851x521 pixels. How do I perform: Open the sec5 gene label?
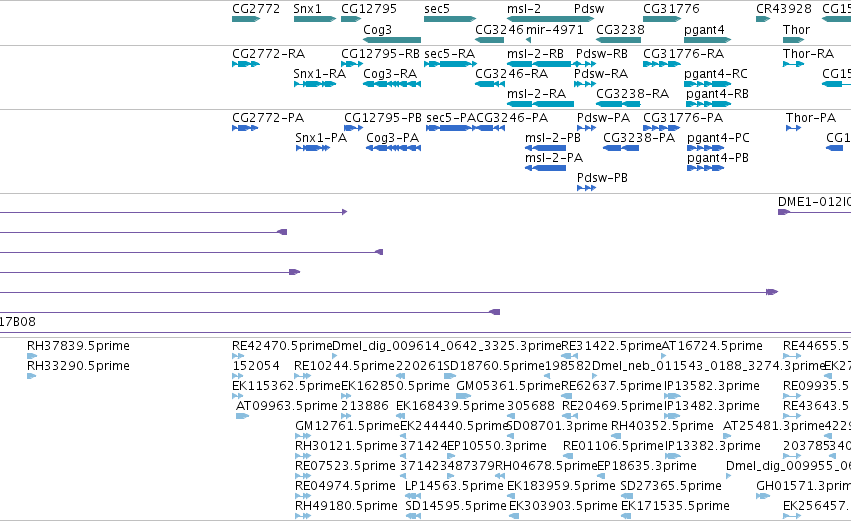pos(437,9)
